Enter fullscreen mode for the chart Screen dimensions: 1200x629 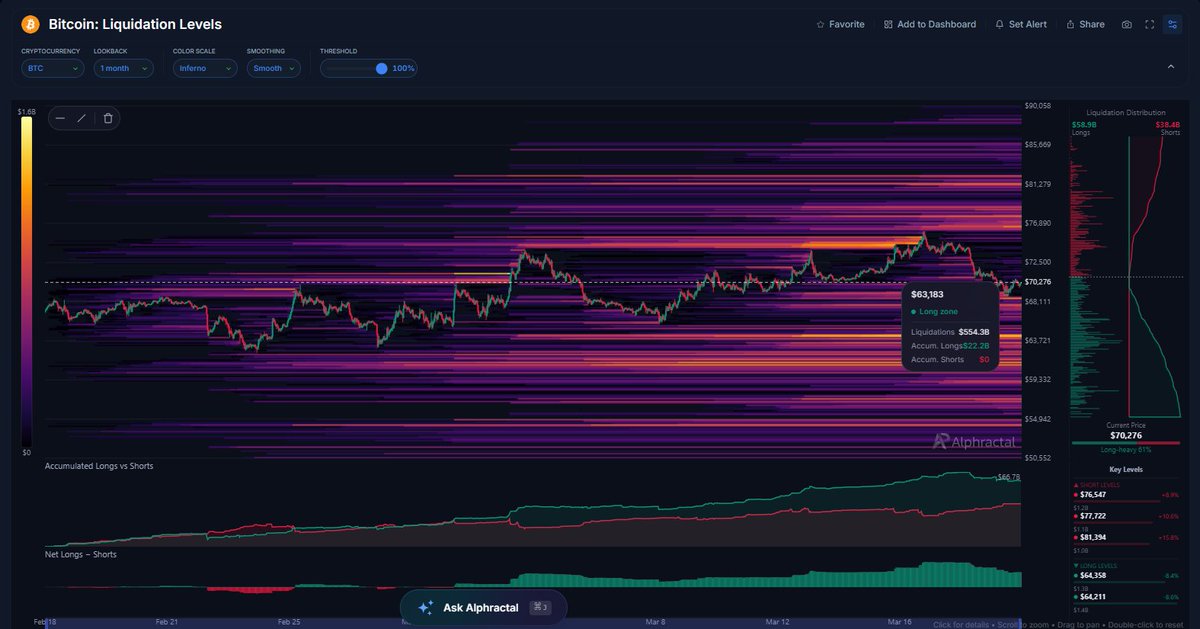[1149, 24]
